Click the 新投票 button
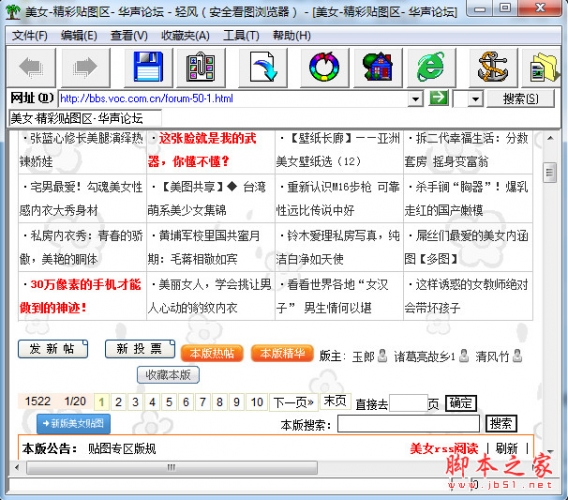This screenshot has height=500, width=568. tap(140, 349)
